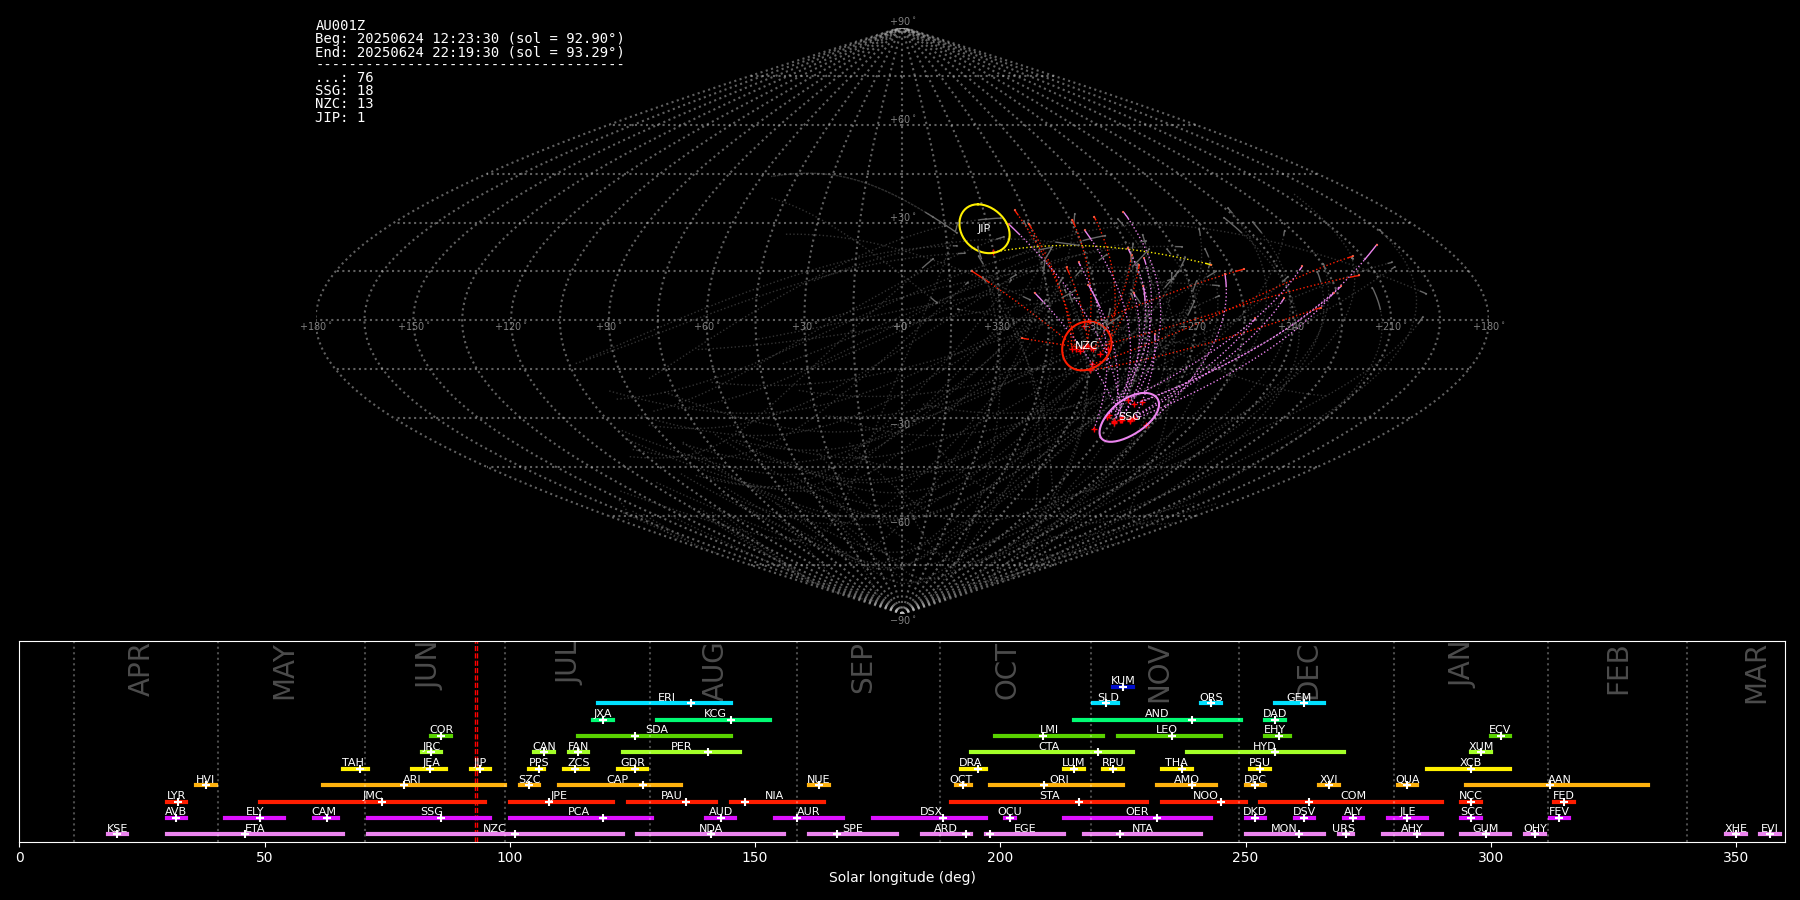Image resolution: width=1800 pixels, height=900 pixels.
Task: Click the orange ORI shower bar
Action: [x=1056, y=785]
